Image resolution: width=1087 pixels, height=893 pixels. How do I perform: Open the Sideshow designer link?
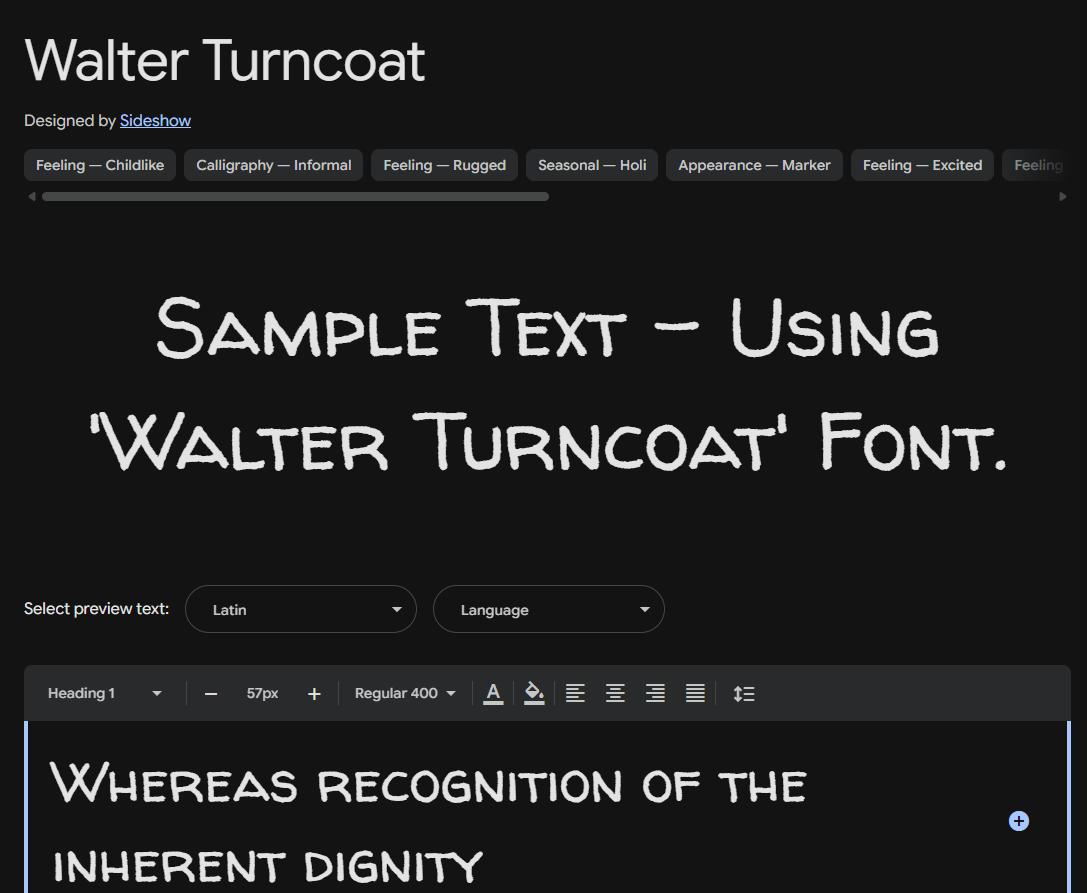click(155, 121)
